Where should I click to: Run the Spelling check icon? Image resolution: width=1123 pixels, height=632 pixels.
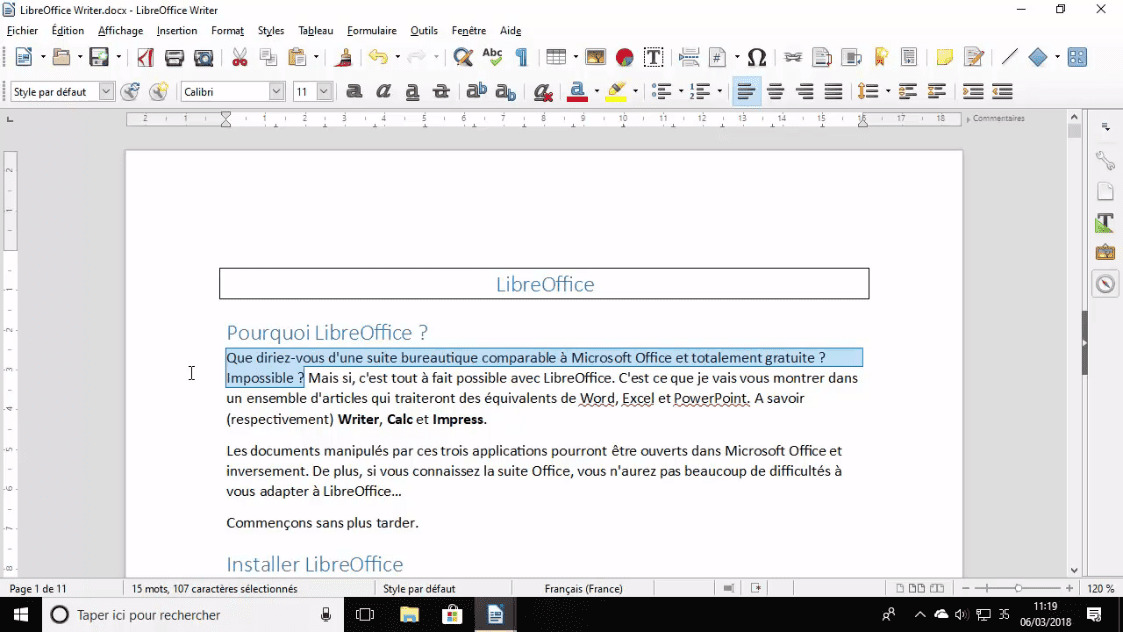492,57
